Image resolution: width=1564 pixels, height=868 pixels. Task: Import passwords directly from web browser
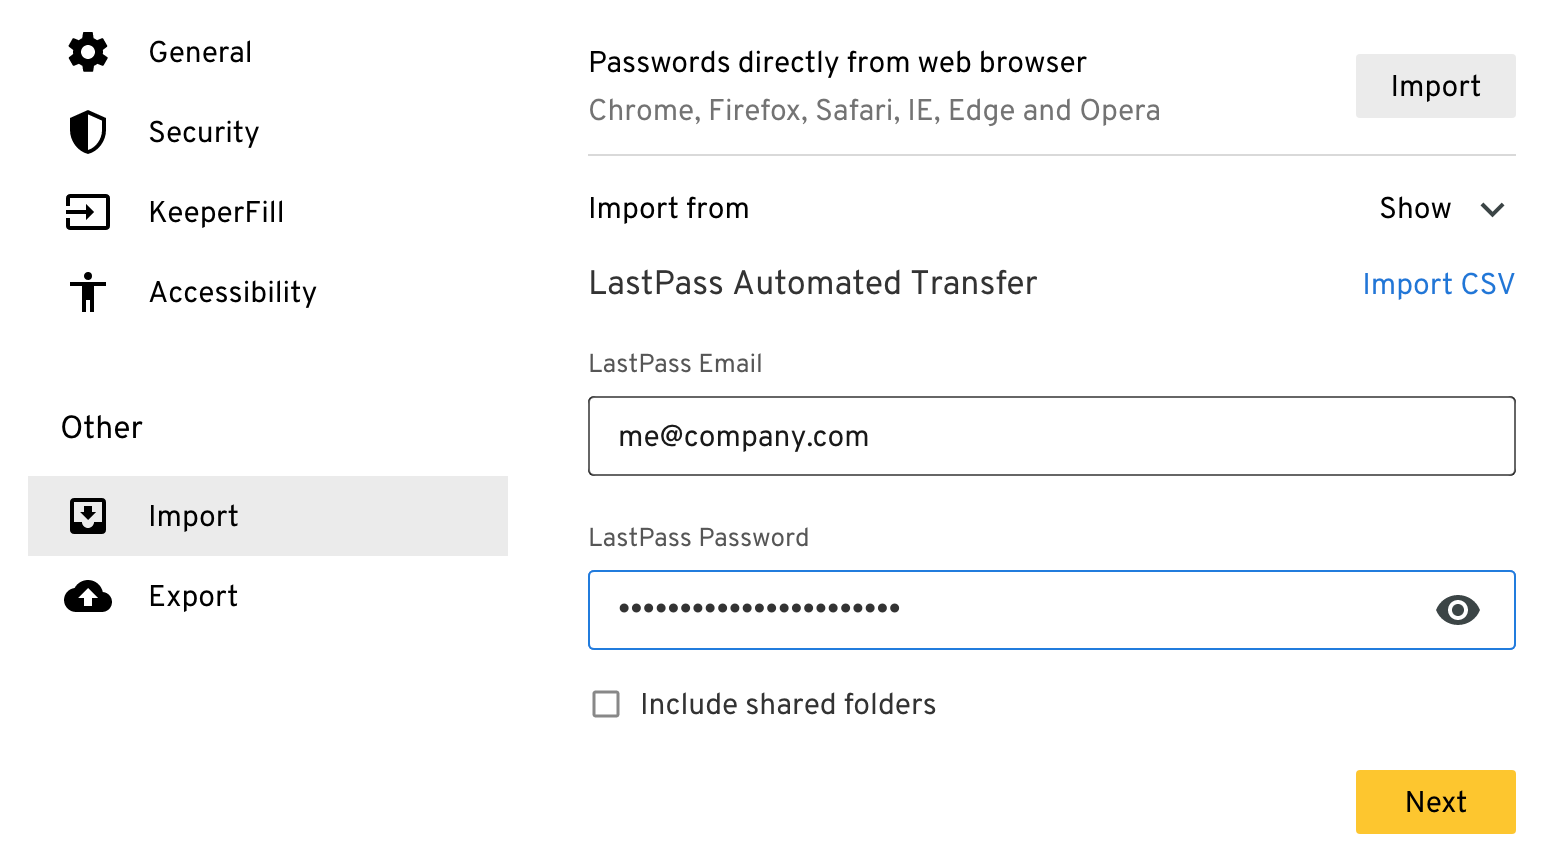[1436, 86]
